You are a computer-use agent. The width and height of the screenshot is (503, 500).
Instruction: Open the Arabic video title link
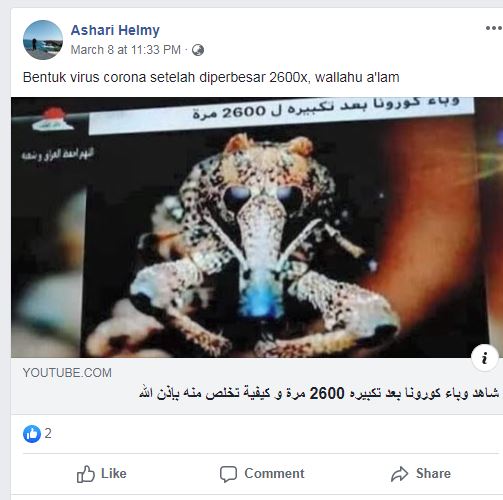(319, 393)
